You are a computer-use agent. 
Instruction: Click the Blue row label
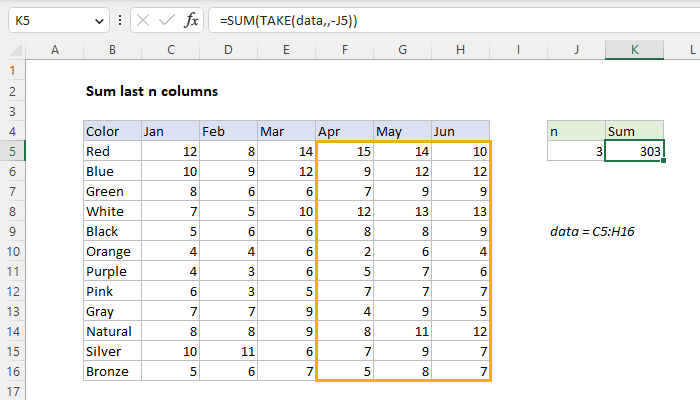coord(112,171)
